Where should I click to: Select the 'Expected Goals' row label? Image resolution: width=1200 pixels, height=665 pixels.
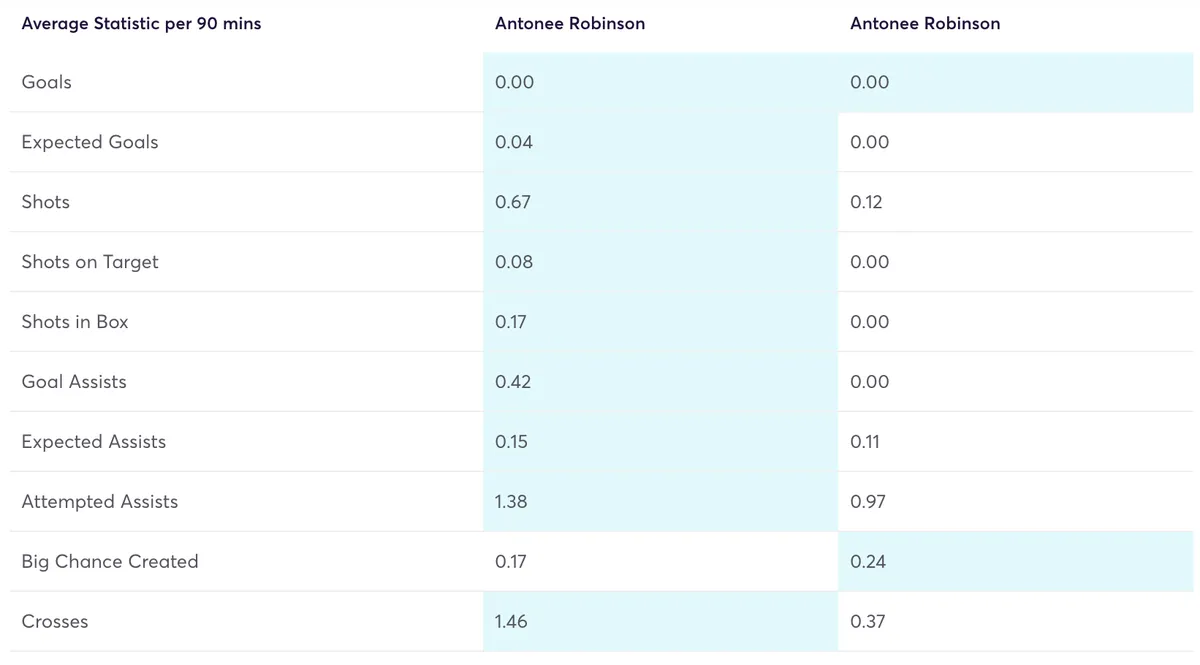tap(90, 142)
